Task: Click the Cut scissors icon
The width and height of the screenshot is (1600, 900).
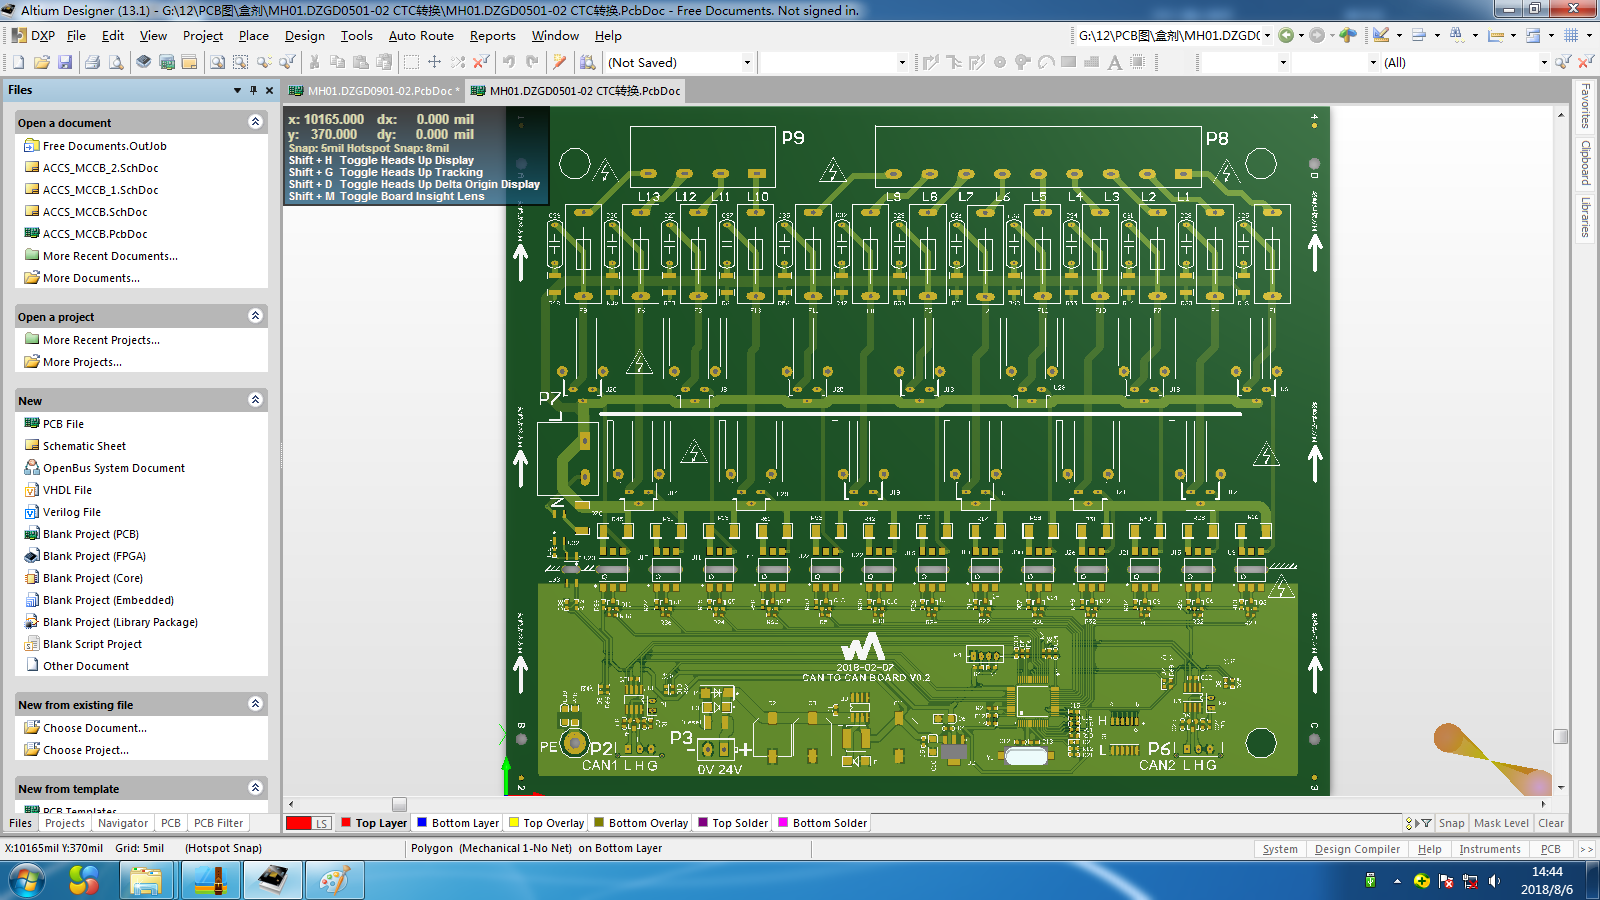Action: pyautogui.click(x=314, y=62)
